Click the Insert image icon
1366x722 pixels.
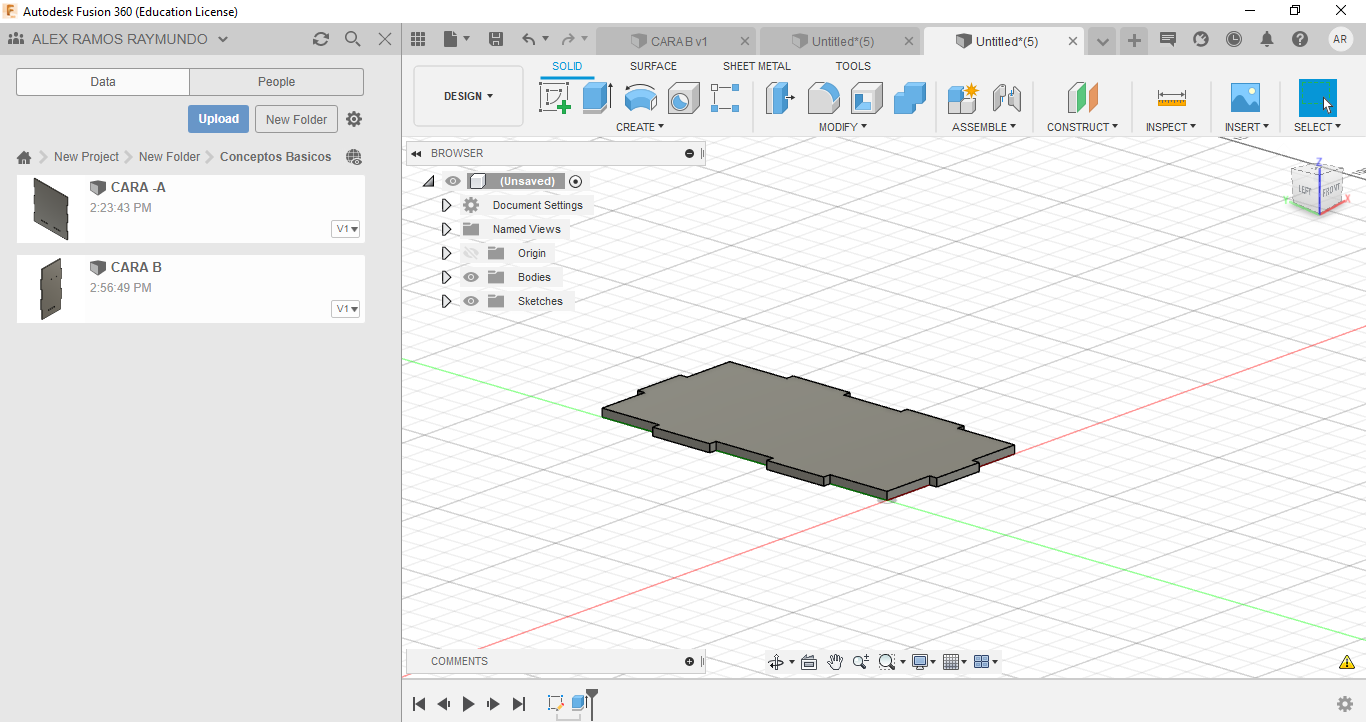click(1245, 98)
